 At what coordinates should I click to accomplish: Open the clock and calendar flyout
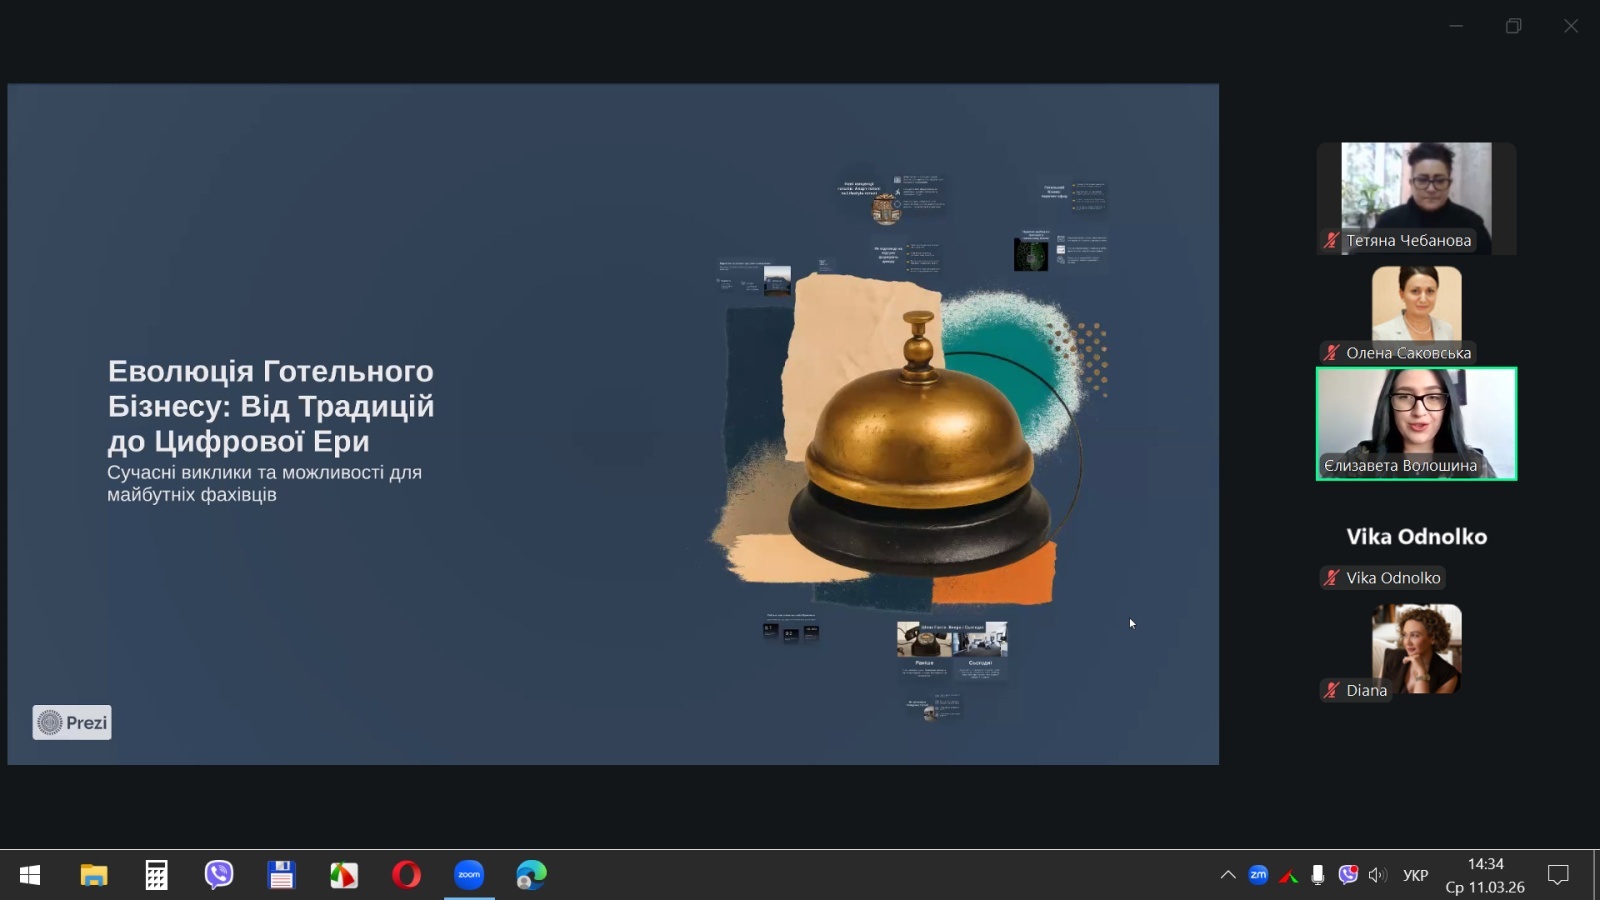[x=1485, y=875]
